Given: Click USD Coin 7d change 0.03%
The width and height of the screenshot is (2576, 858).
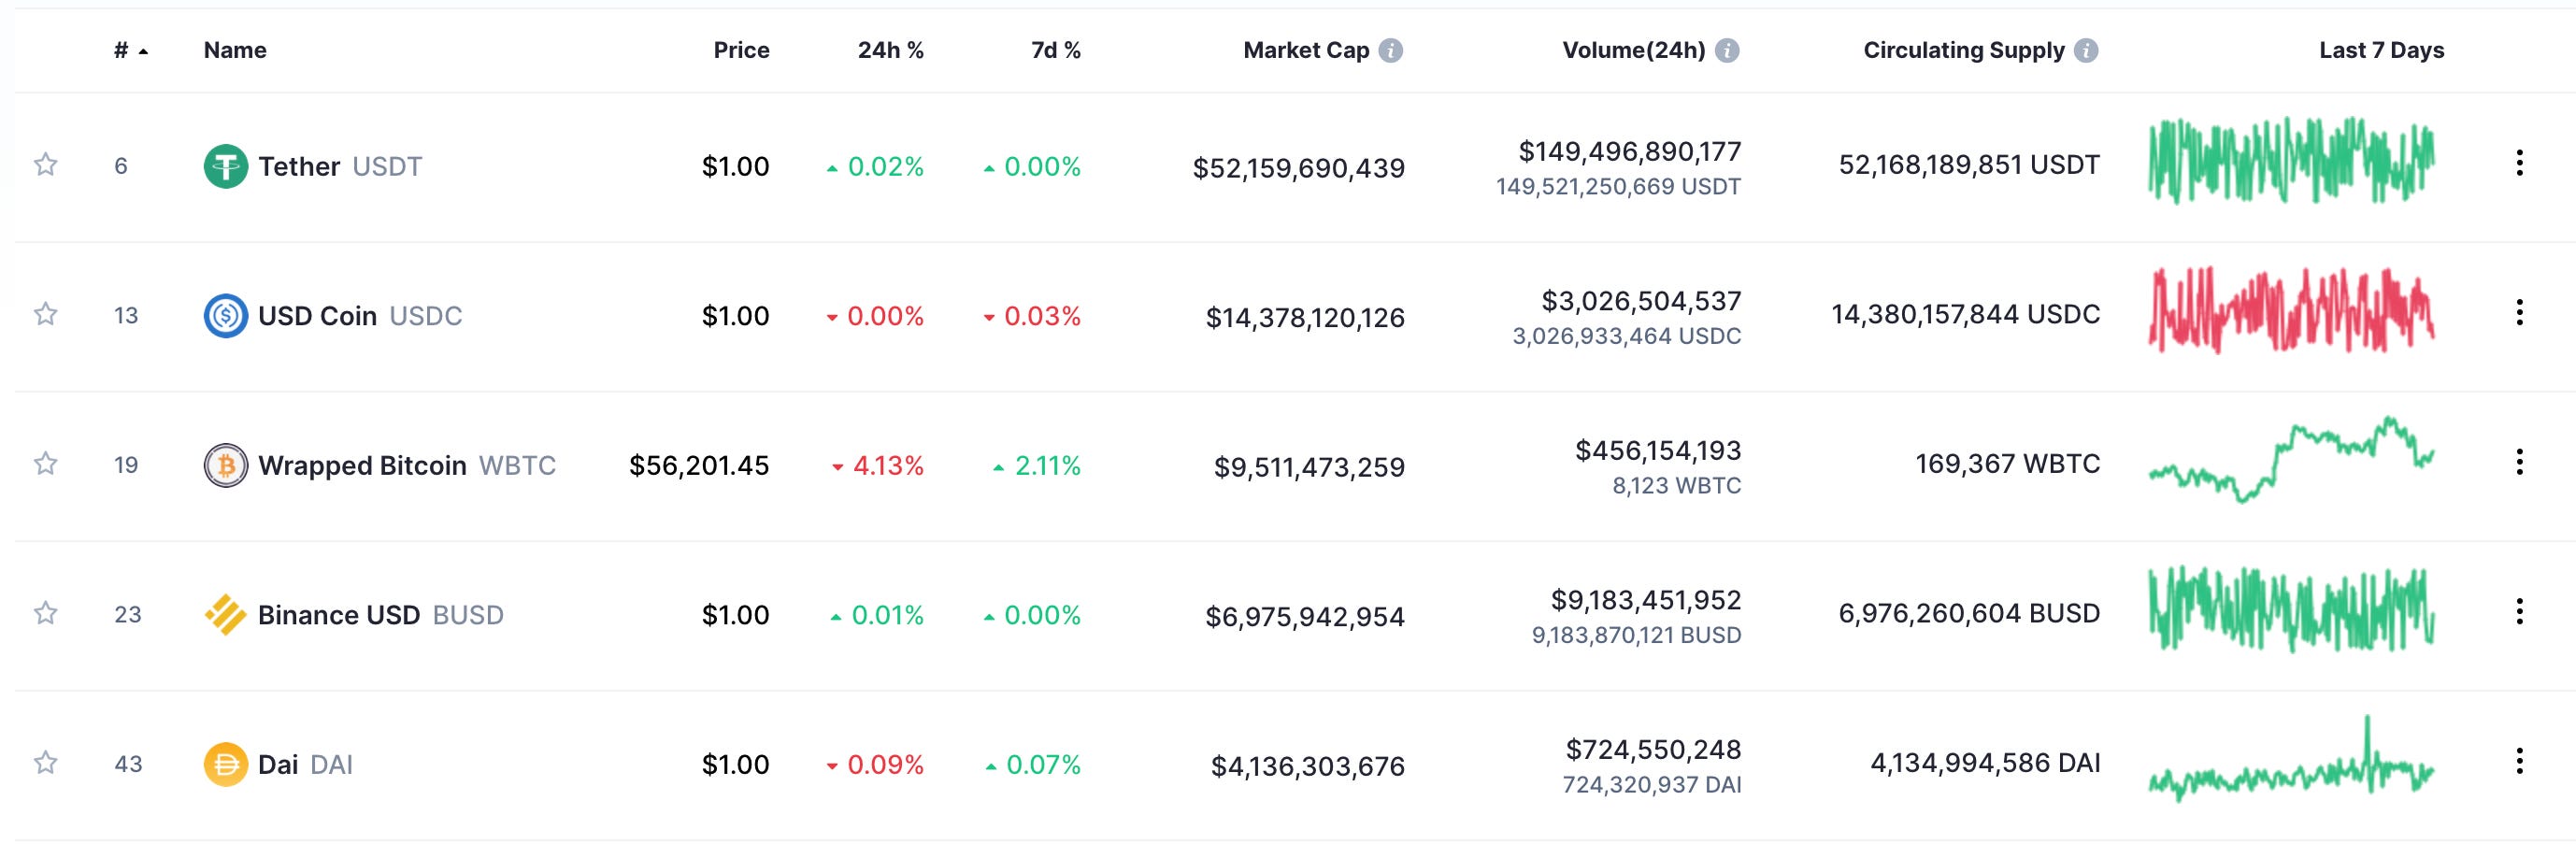Looking at the screenshot, I should [1032, 317].
